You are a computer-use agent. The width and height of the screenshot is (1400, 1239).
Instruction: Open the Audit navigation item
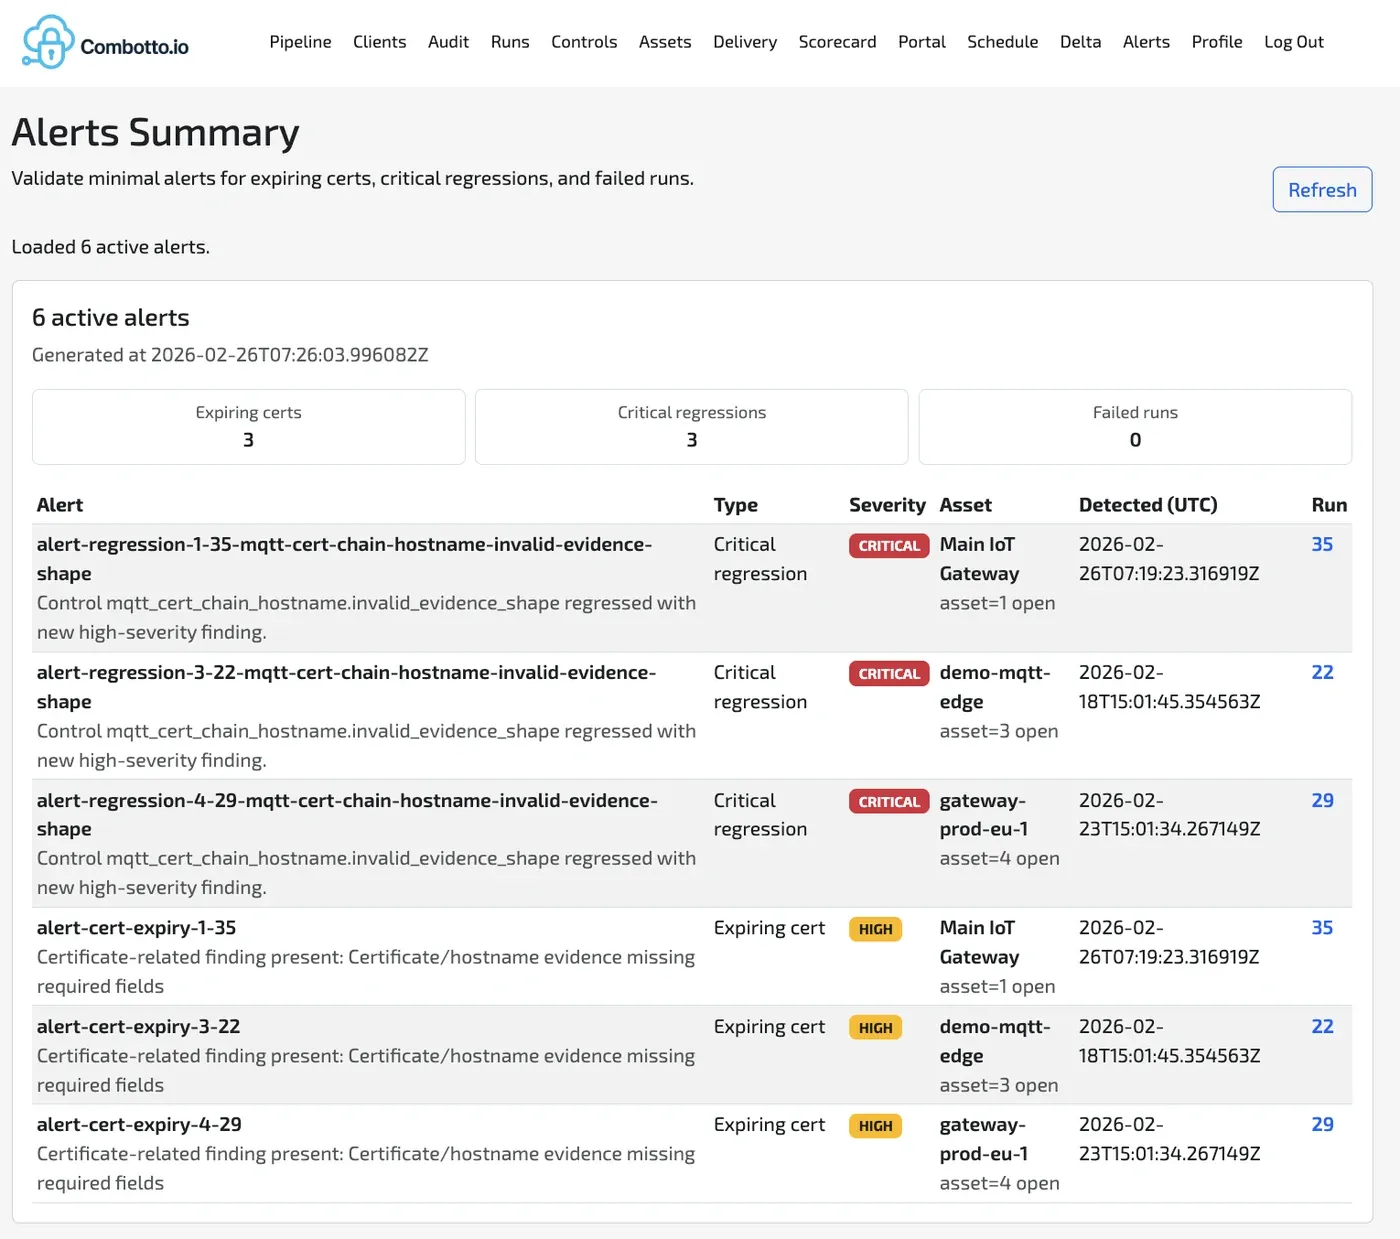click(x=447, y=42)
